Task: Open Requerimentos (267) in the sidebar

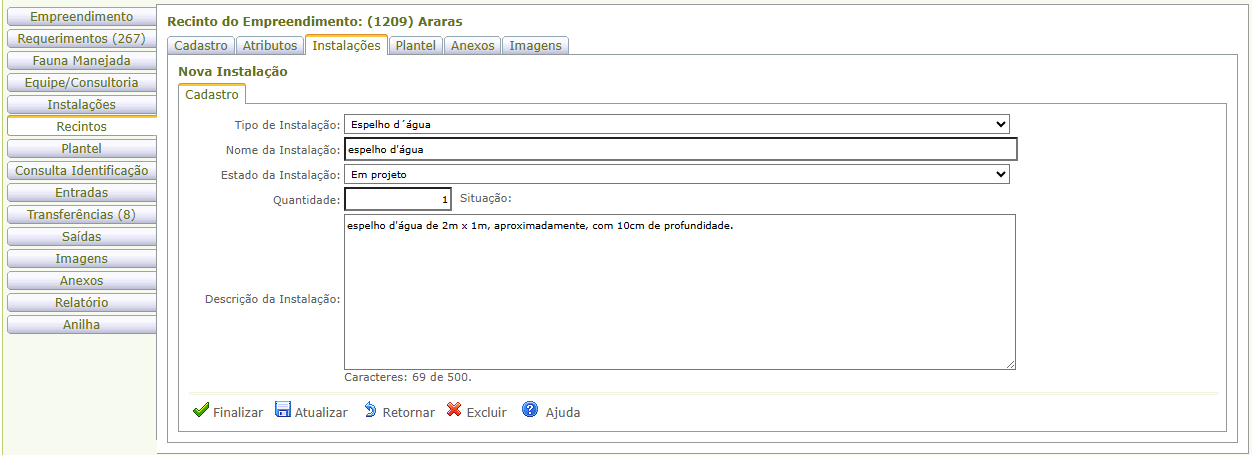Action: [x=81, y=39]
